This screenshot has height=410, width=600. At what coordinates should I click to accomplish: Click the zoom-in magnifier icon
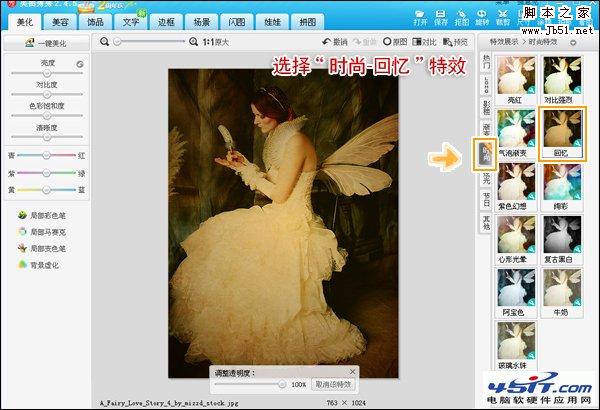pos(194,42)
